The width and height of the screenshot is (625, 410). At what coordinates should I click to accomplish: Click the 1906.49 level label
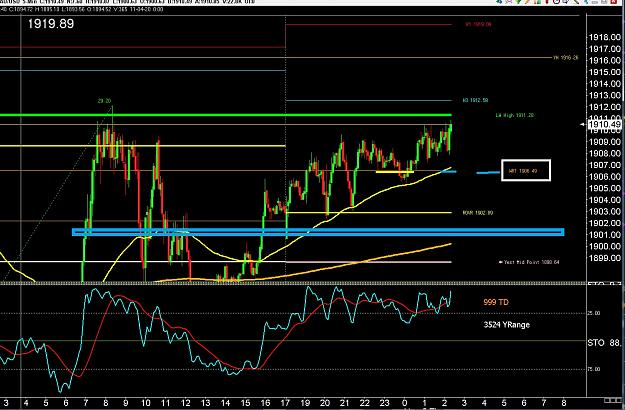523,171
